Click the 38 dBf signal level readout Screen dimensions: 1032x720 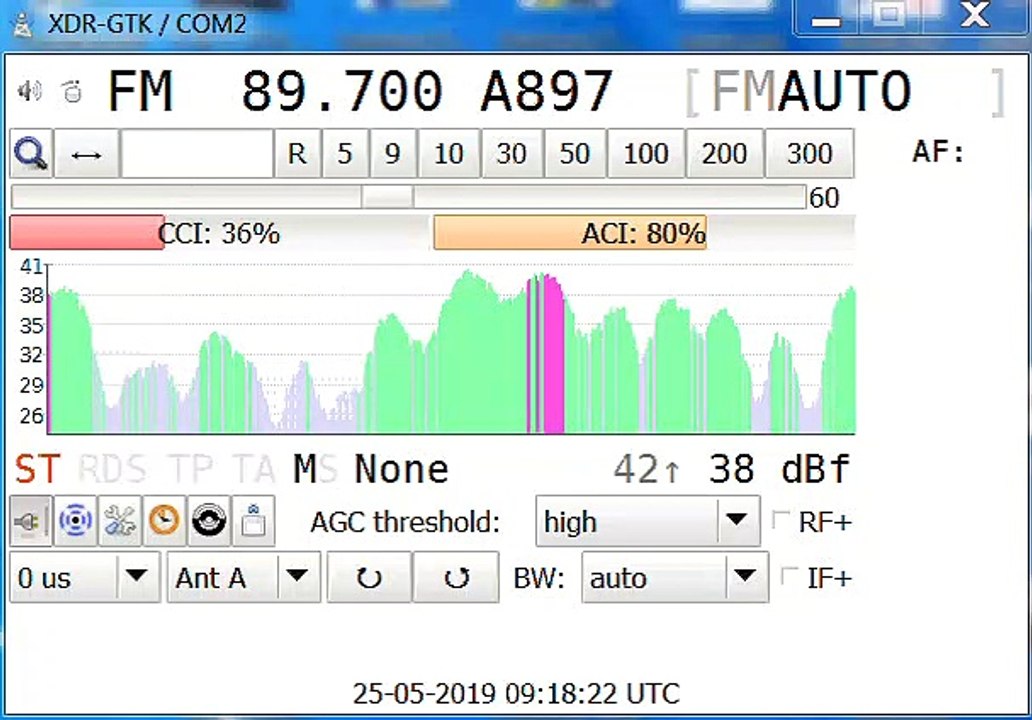click(779, 469)
